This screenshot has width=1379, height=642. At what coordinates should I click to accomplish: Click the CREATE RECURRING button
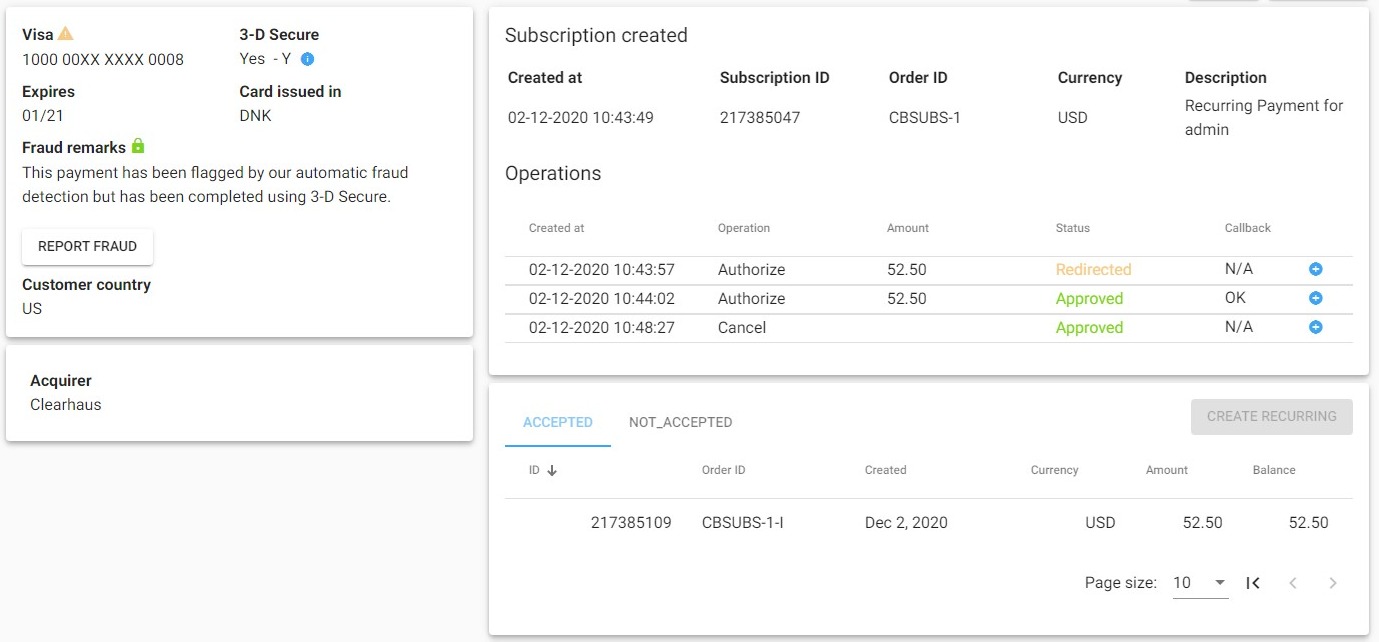[x=1271, y=417]
